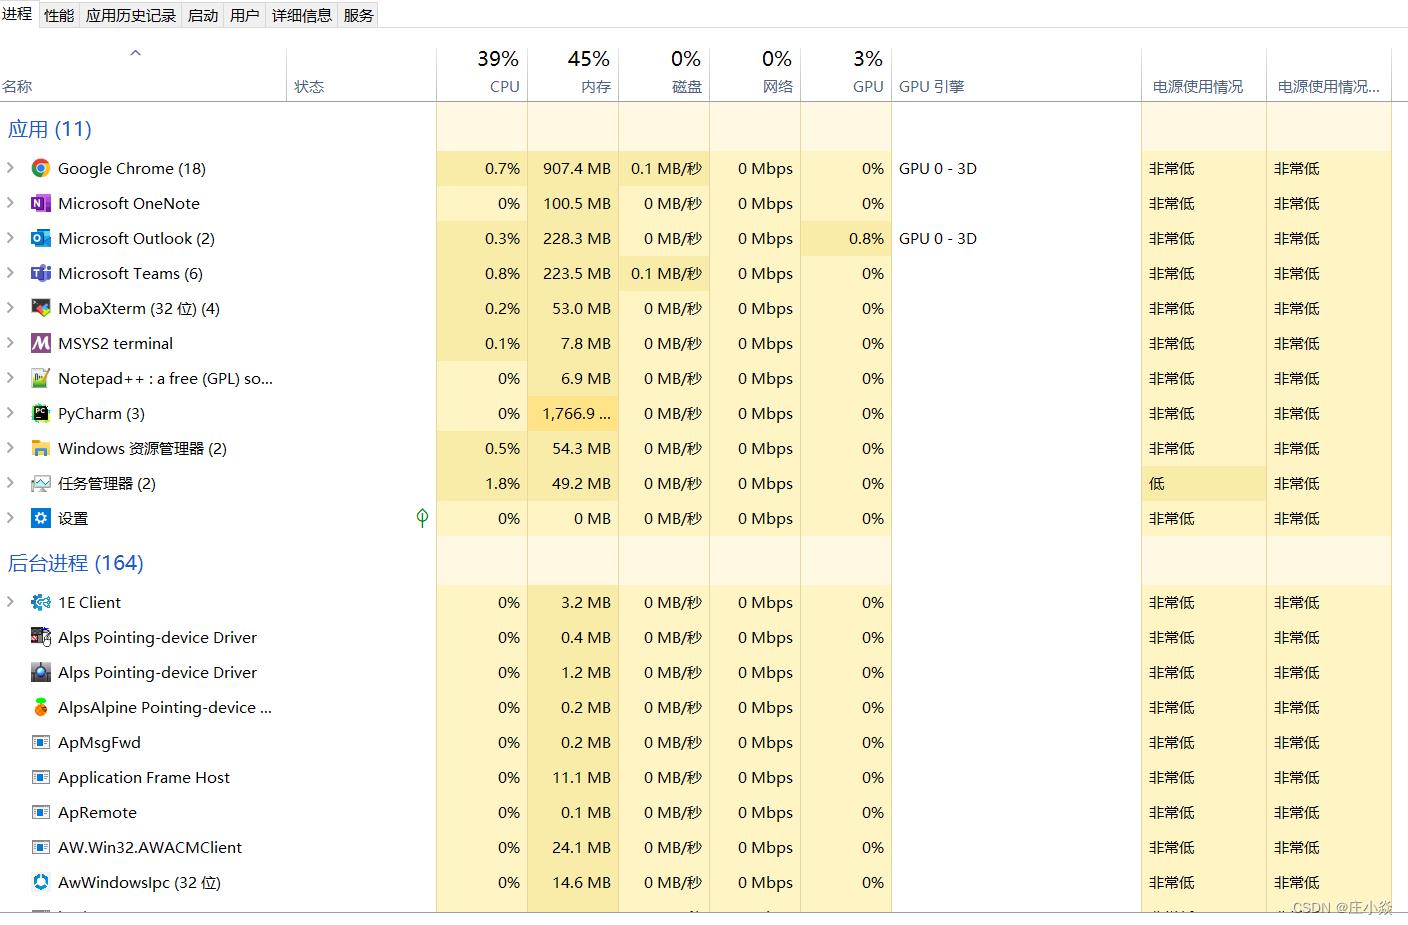Sort by the 电源使用情况 column header

coord(1203,73)
